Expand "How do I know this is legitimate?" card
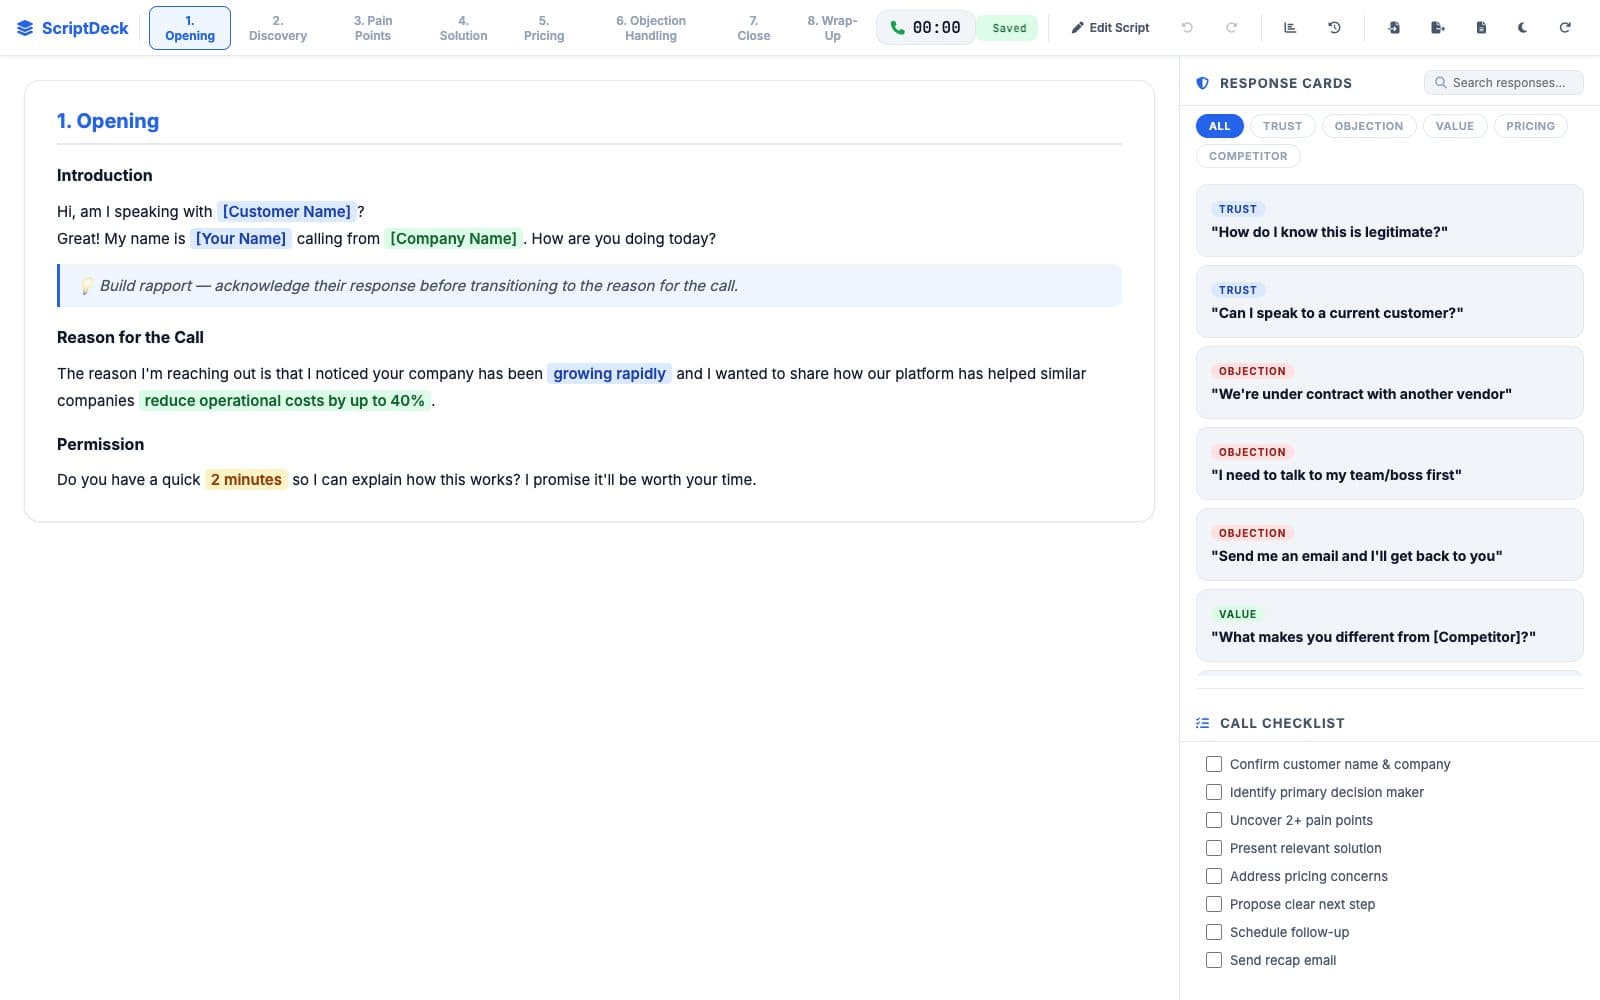 1389,221
